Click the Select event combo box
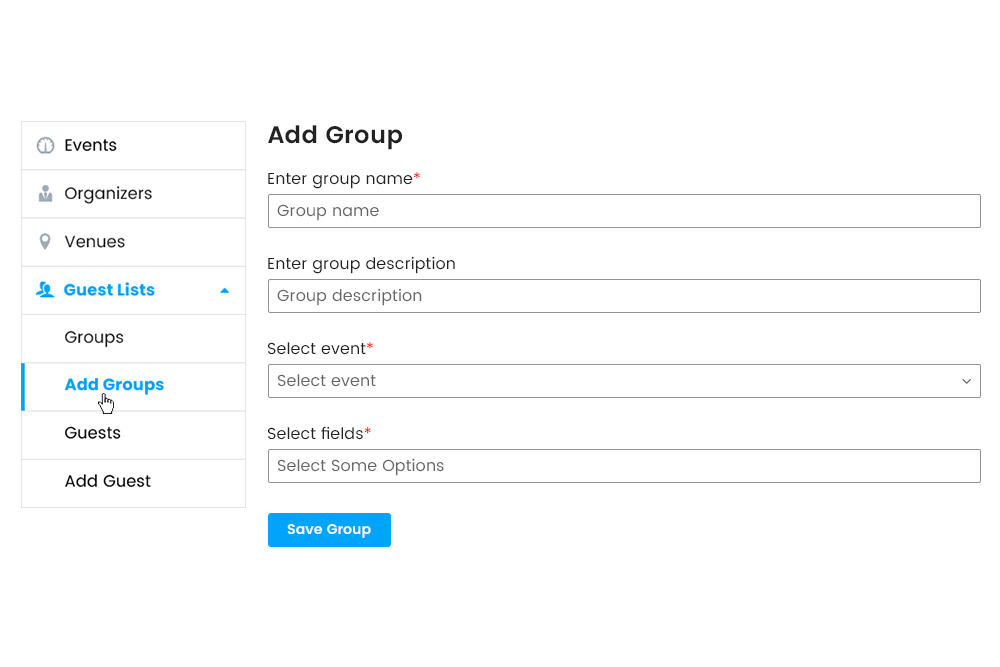1000x667 pixels. tap(624, 381)
